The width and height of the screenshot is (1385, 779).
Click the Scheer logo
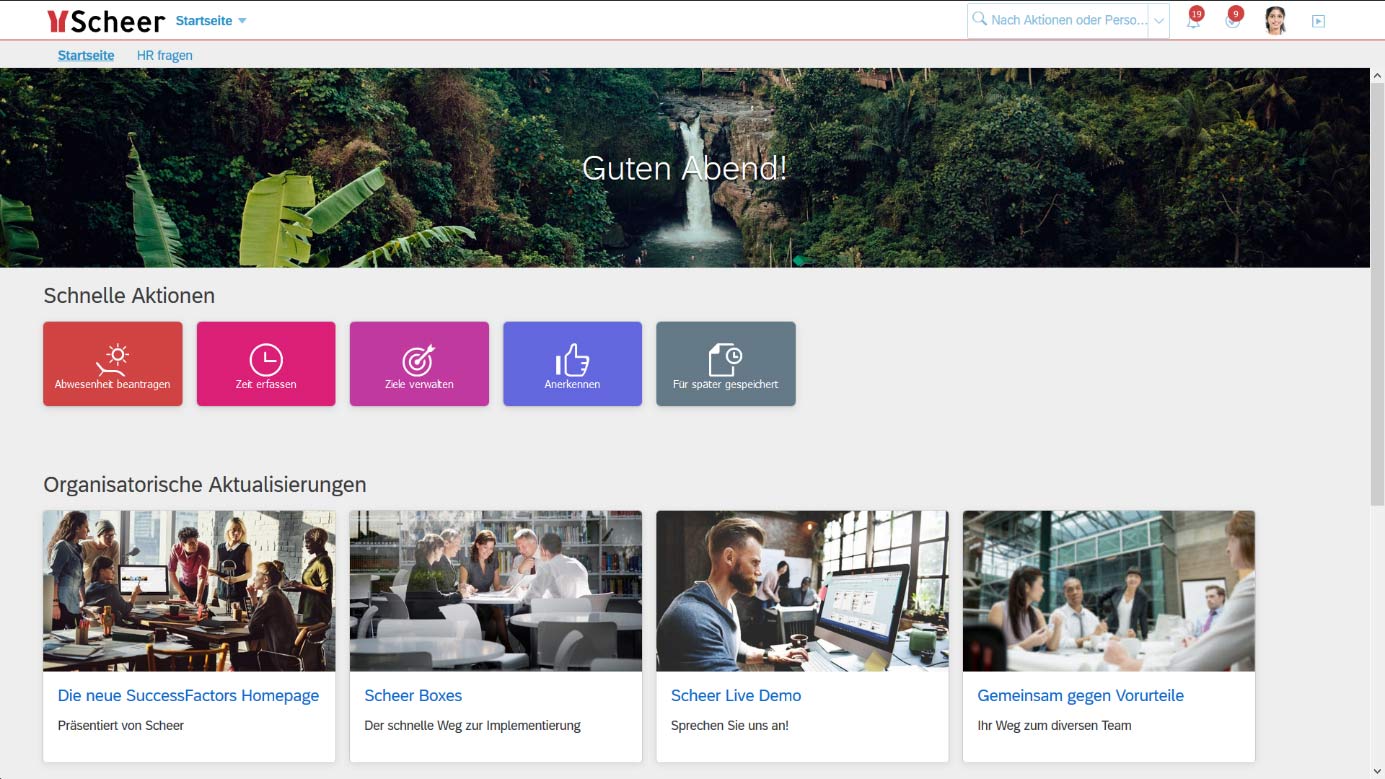click(105, 20)
